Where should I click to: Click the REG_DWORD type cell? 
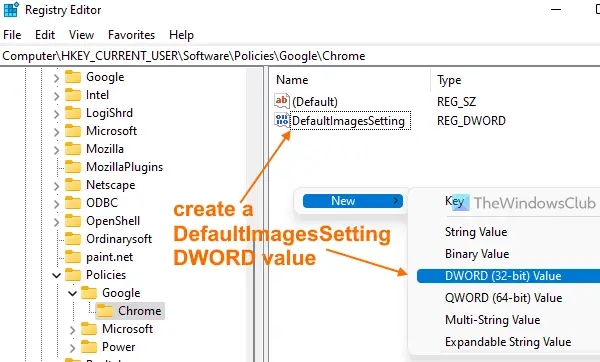471,121
